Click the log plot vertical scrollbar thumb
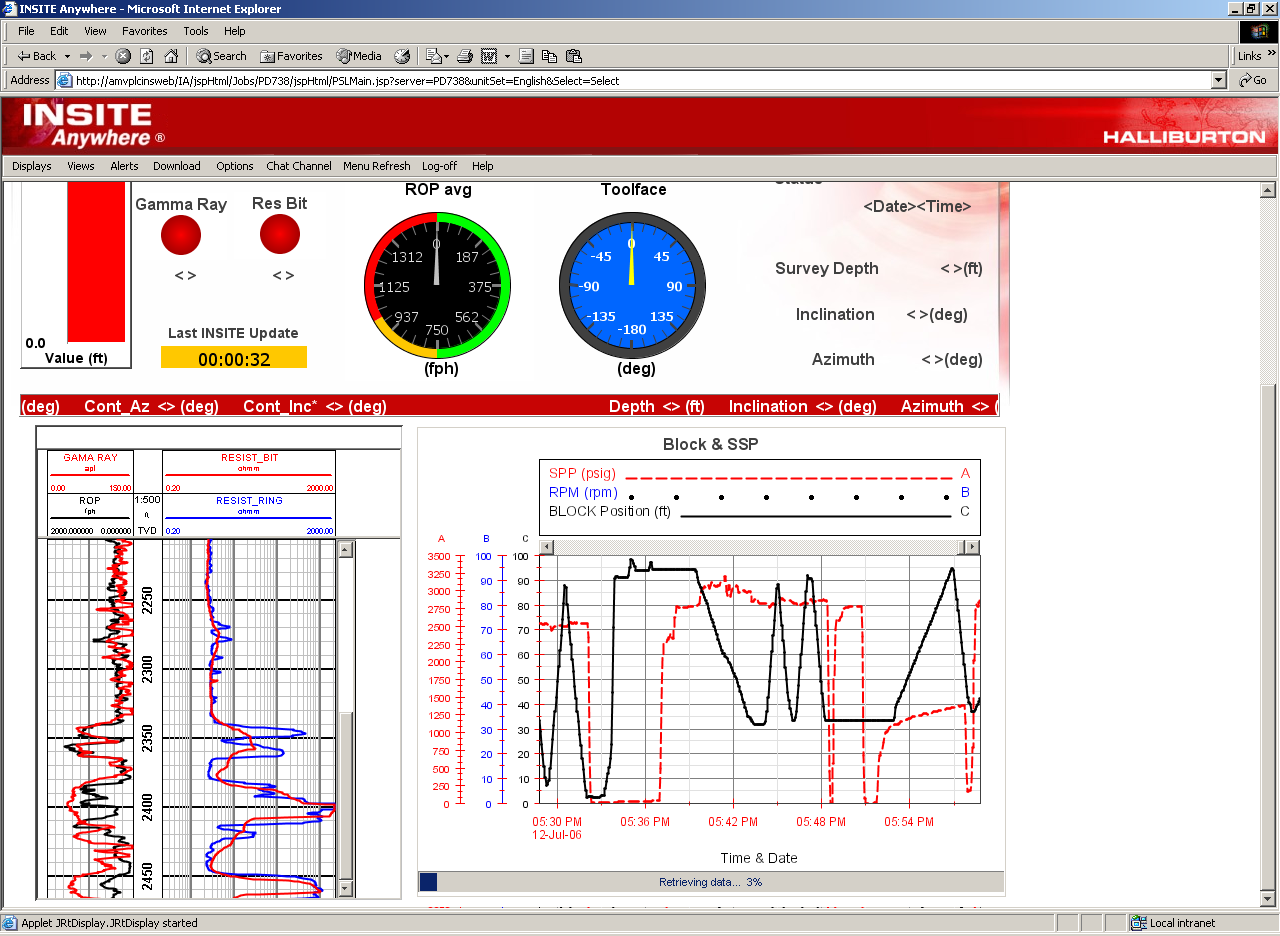The width and height of the screenshot is (1280, 936). 346,796
